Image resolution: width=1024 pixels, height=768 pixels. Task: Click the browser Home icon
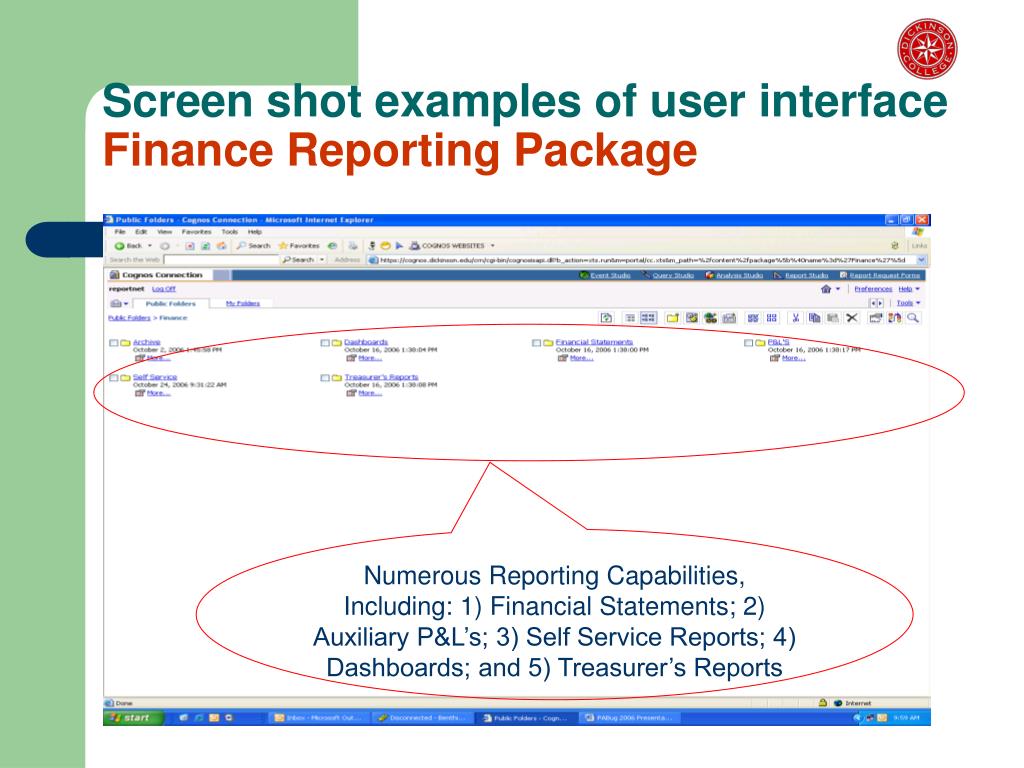[221, 246]
